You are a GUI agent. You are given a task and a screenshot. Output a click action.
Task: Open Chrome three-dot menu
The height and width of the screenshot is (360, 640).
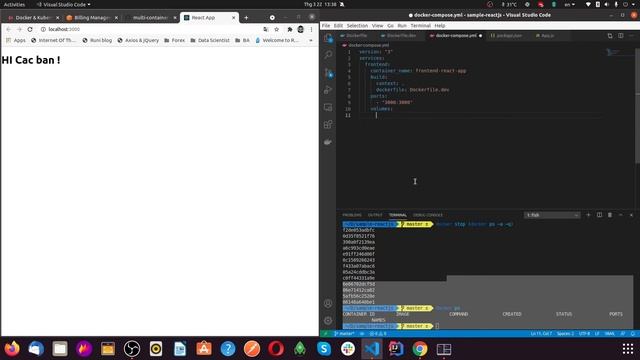(311, 29)
